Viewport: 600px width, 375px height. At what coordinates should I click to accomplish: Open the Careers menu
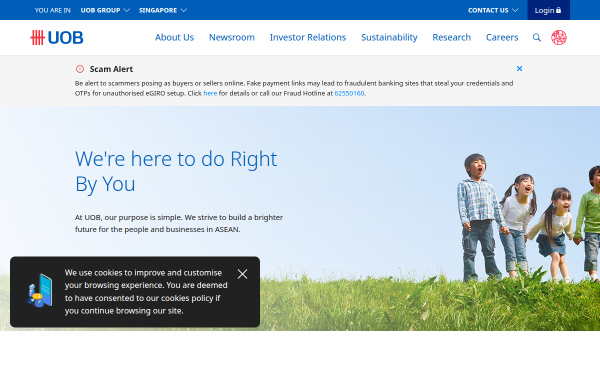point(502,38)
